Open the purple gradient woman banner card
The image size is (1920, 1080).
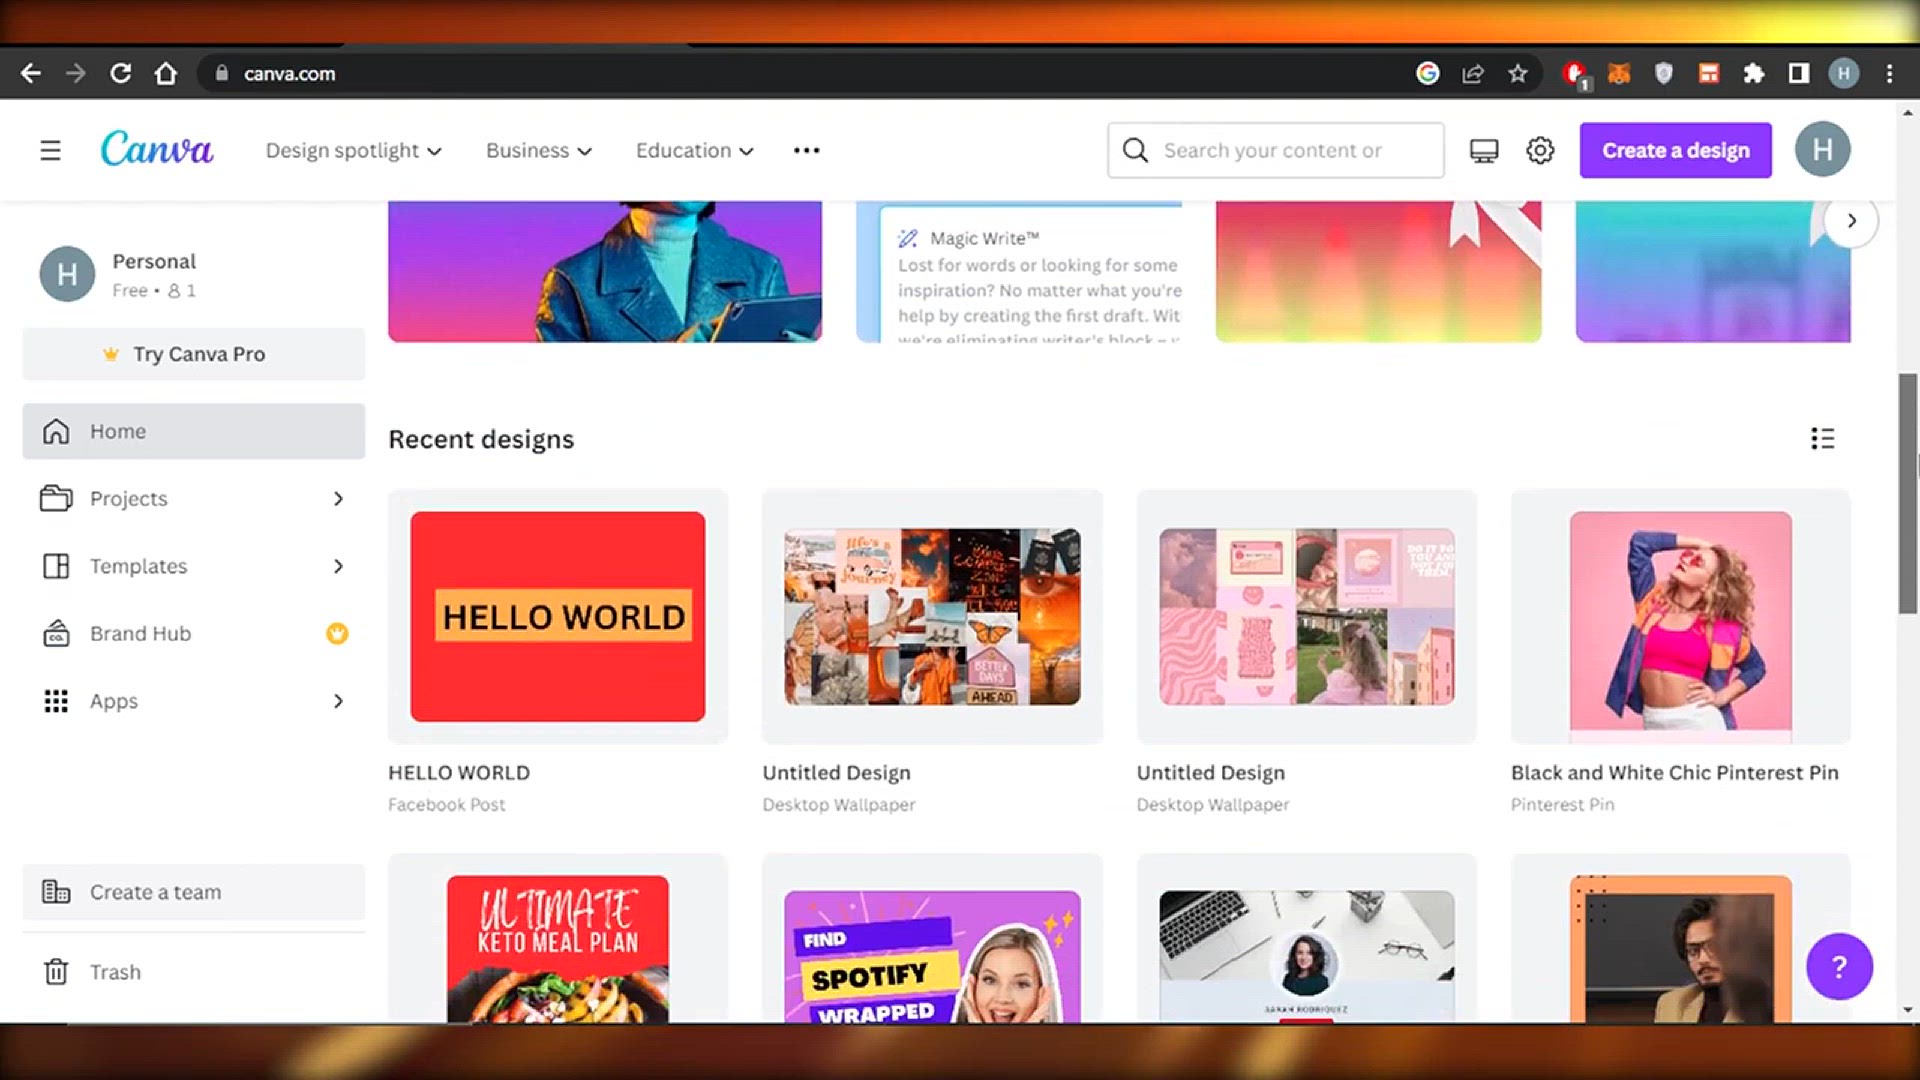tap(605, 272)
